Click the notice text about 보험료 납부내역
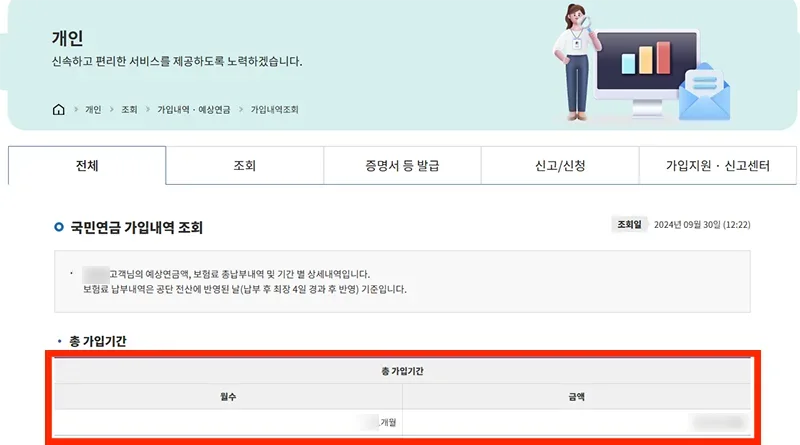 245,289
